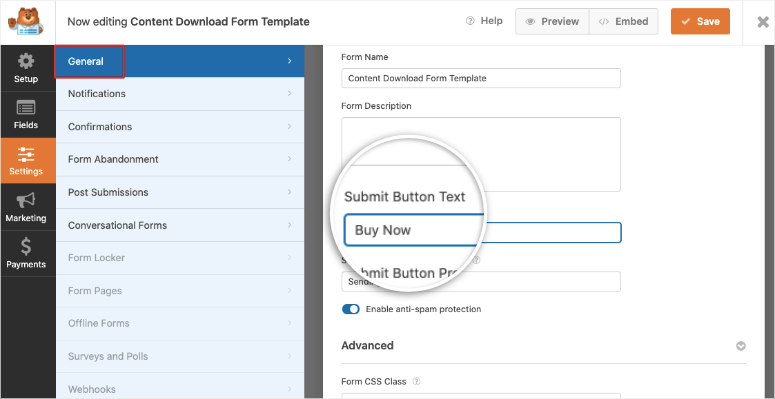Expand the General settings chevron
The width and height of the screenshot is (775, 399).
click(x=290, y=61)
